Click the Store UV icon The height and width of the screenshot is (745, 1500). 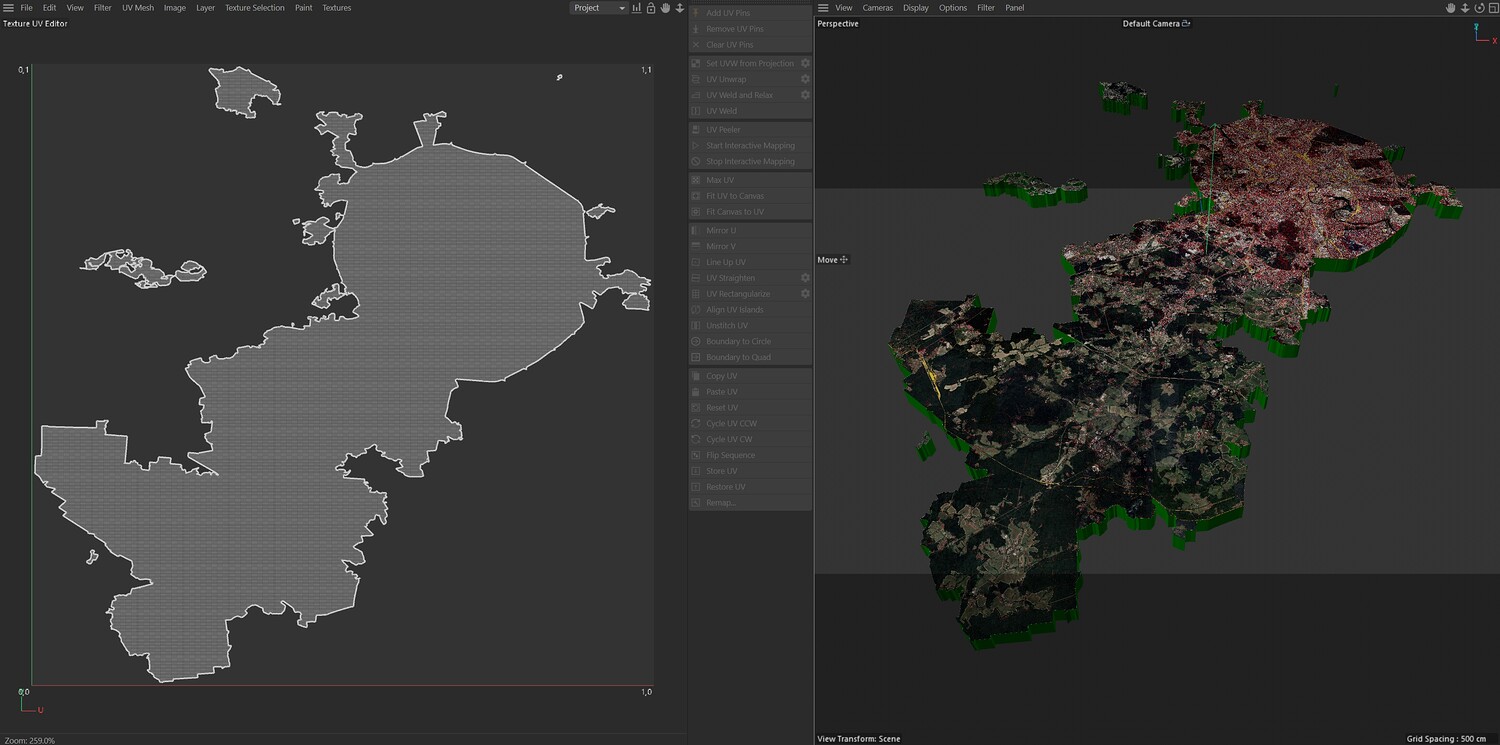click(x=696, y=471)
